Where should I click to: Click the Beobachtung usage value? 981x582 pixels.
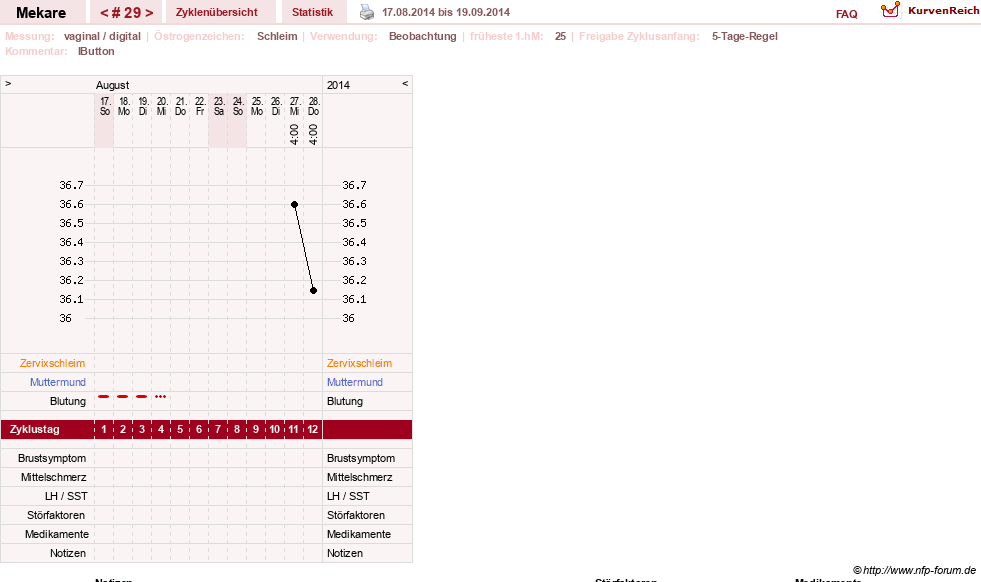click(x=423, y=36)
